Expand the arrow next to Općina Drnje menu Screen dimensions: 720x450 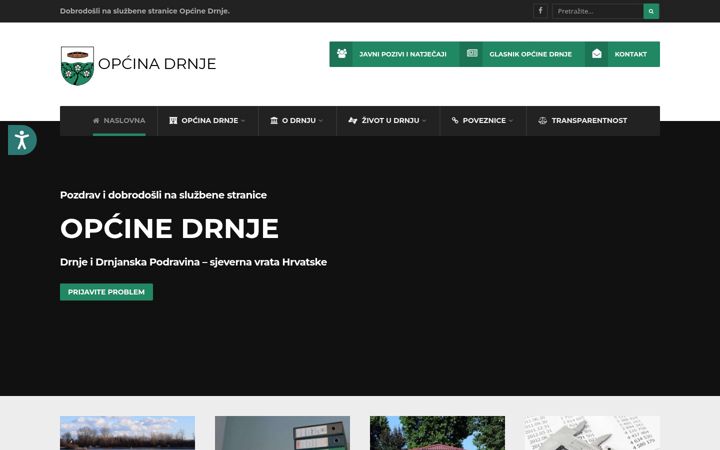click(243, 121)
